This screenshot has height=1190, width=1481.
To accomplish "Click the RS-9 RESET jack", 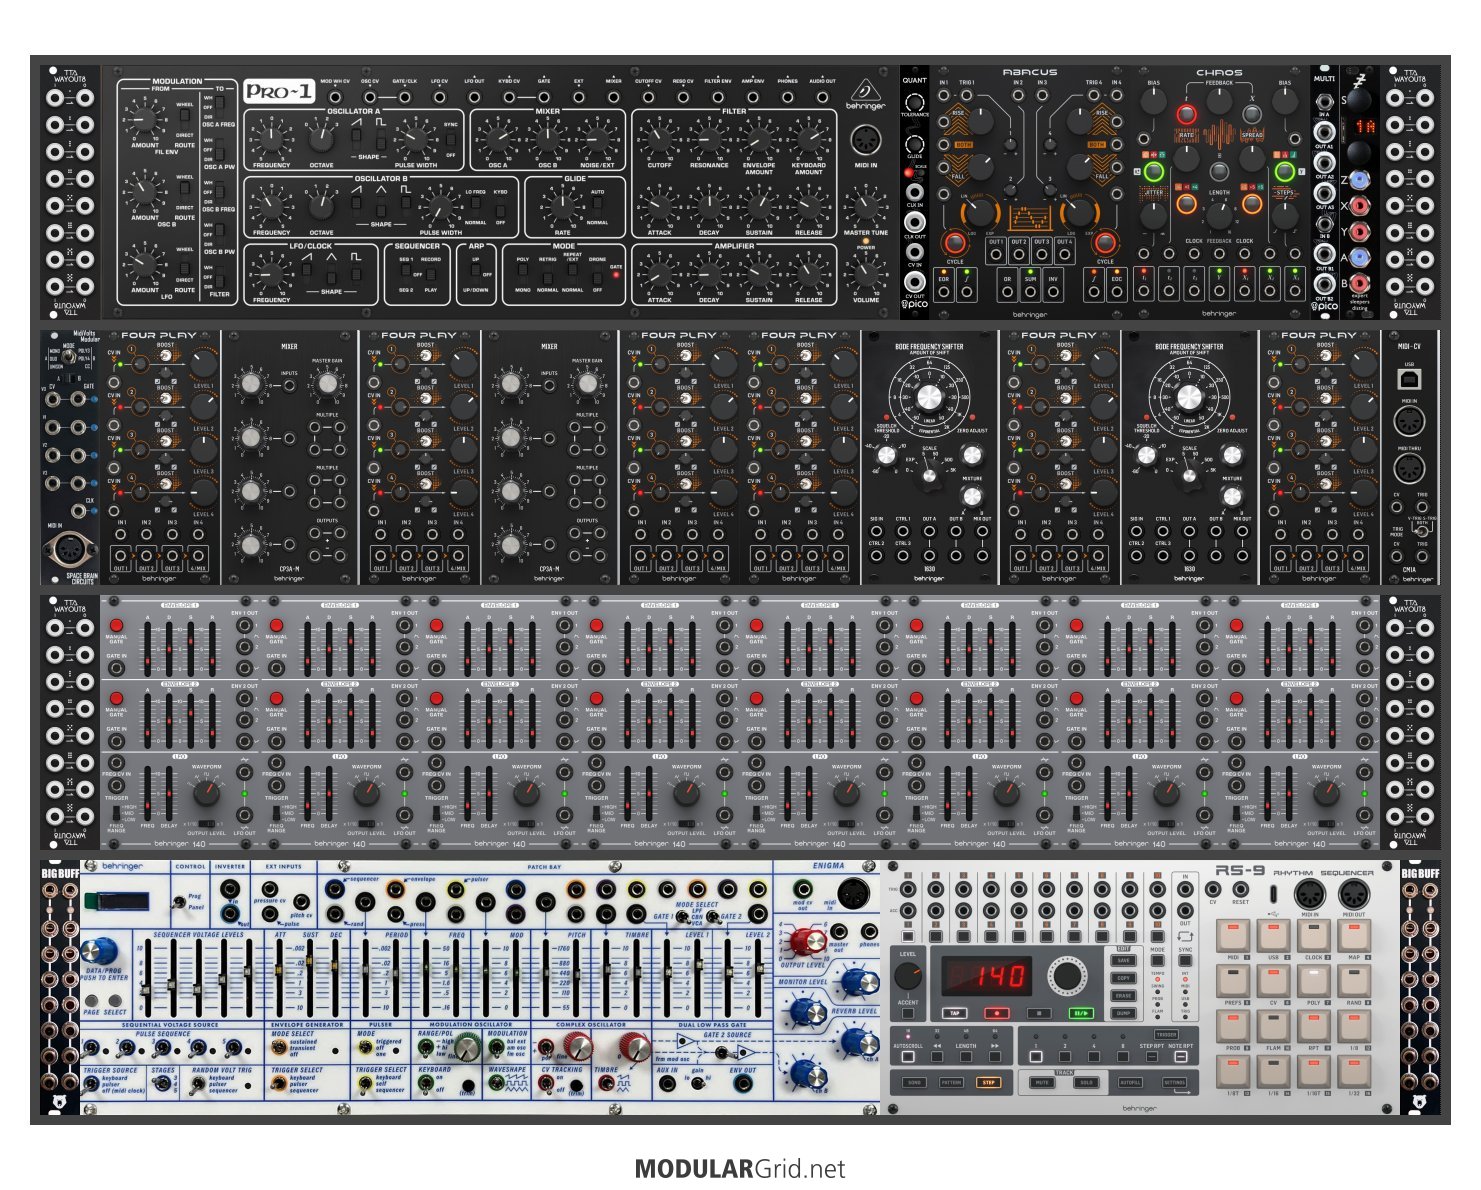I will 1240,889.
